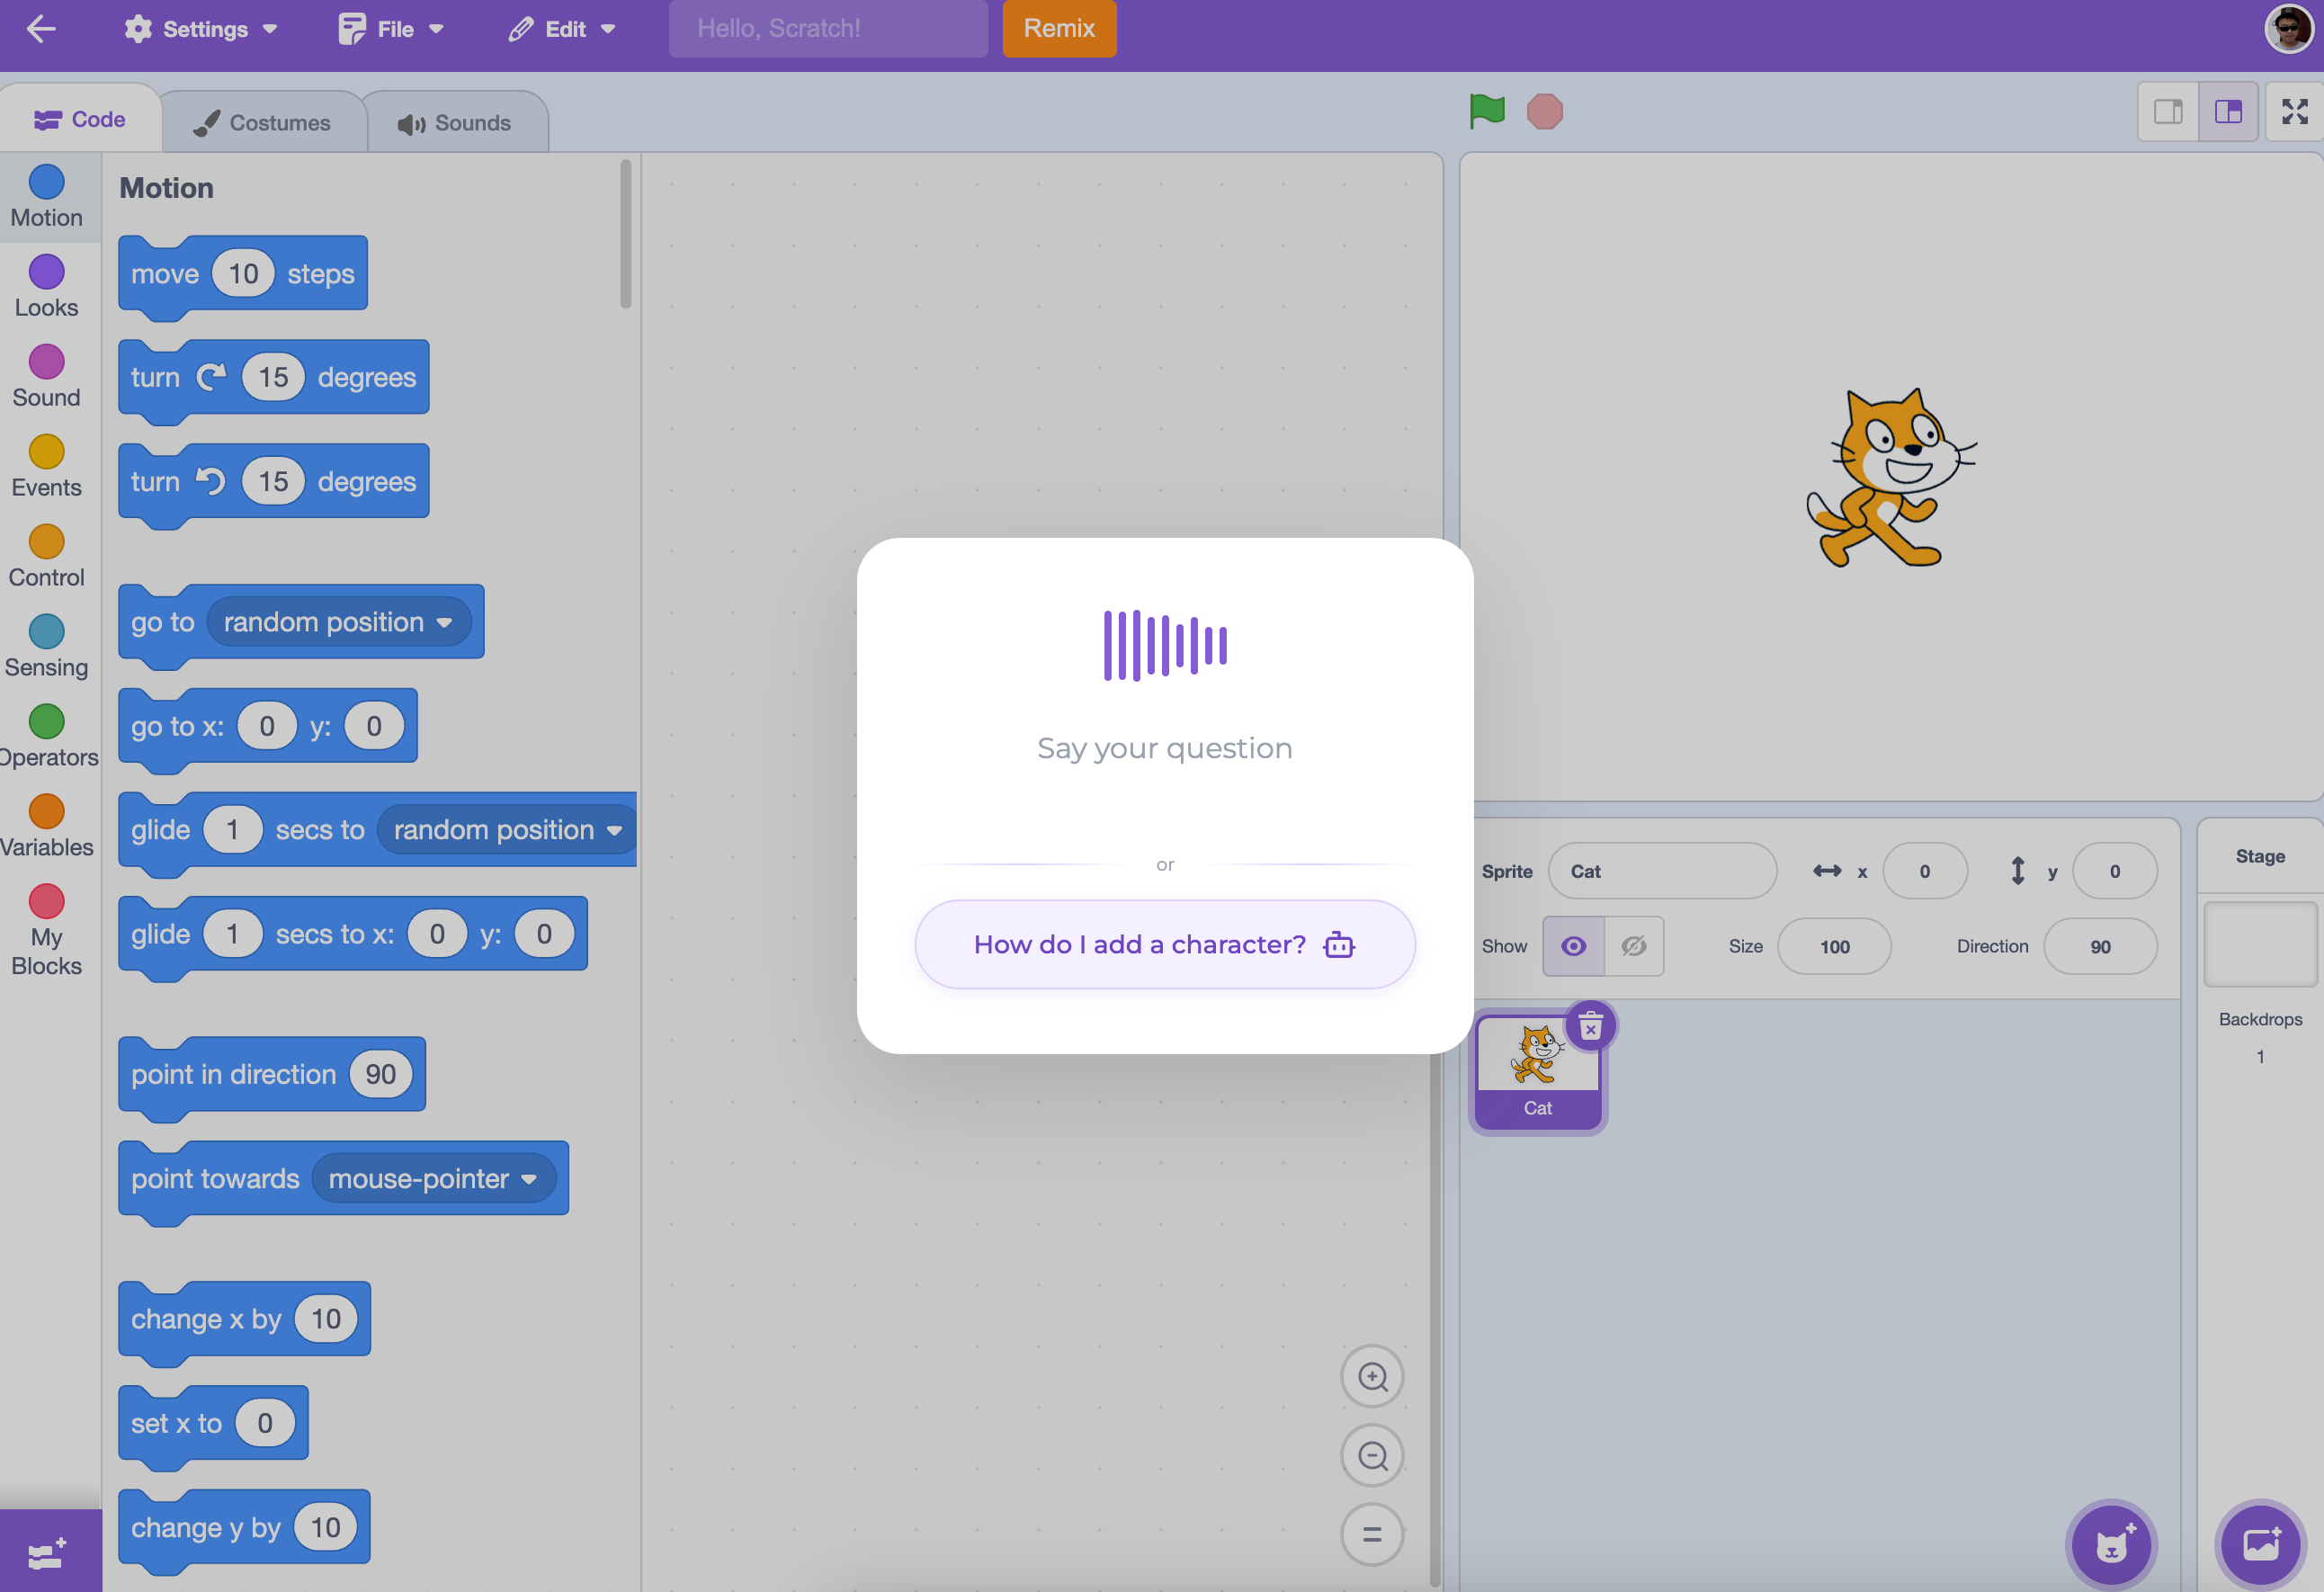
Task: Click the green flag to start the project
Action: [x=1486, y=111]
